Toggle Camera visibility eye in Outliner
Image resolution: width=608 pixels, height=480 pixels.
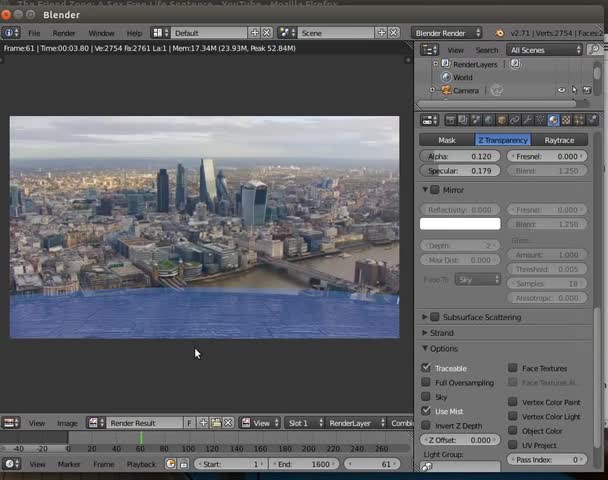point(561,90)
